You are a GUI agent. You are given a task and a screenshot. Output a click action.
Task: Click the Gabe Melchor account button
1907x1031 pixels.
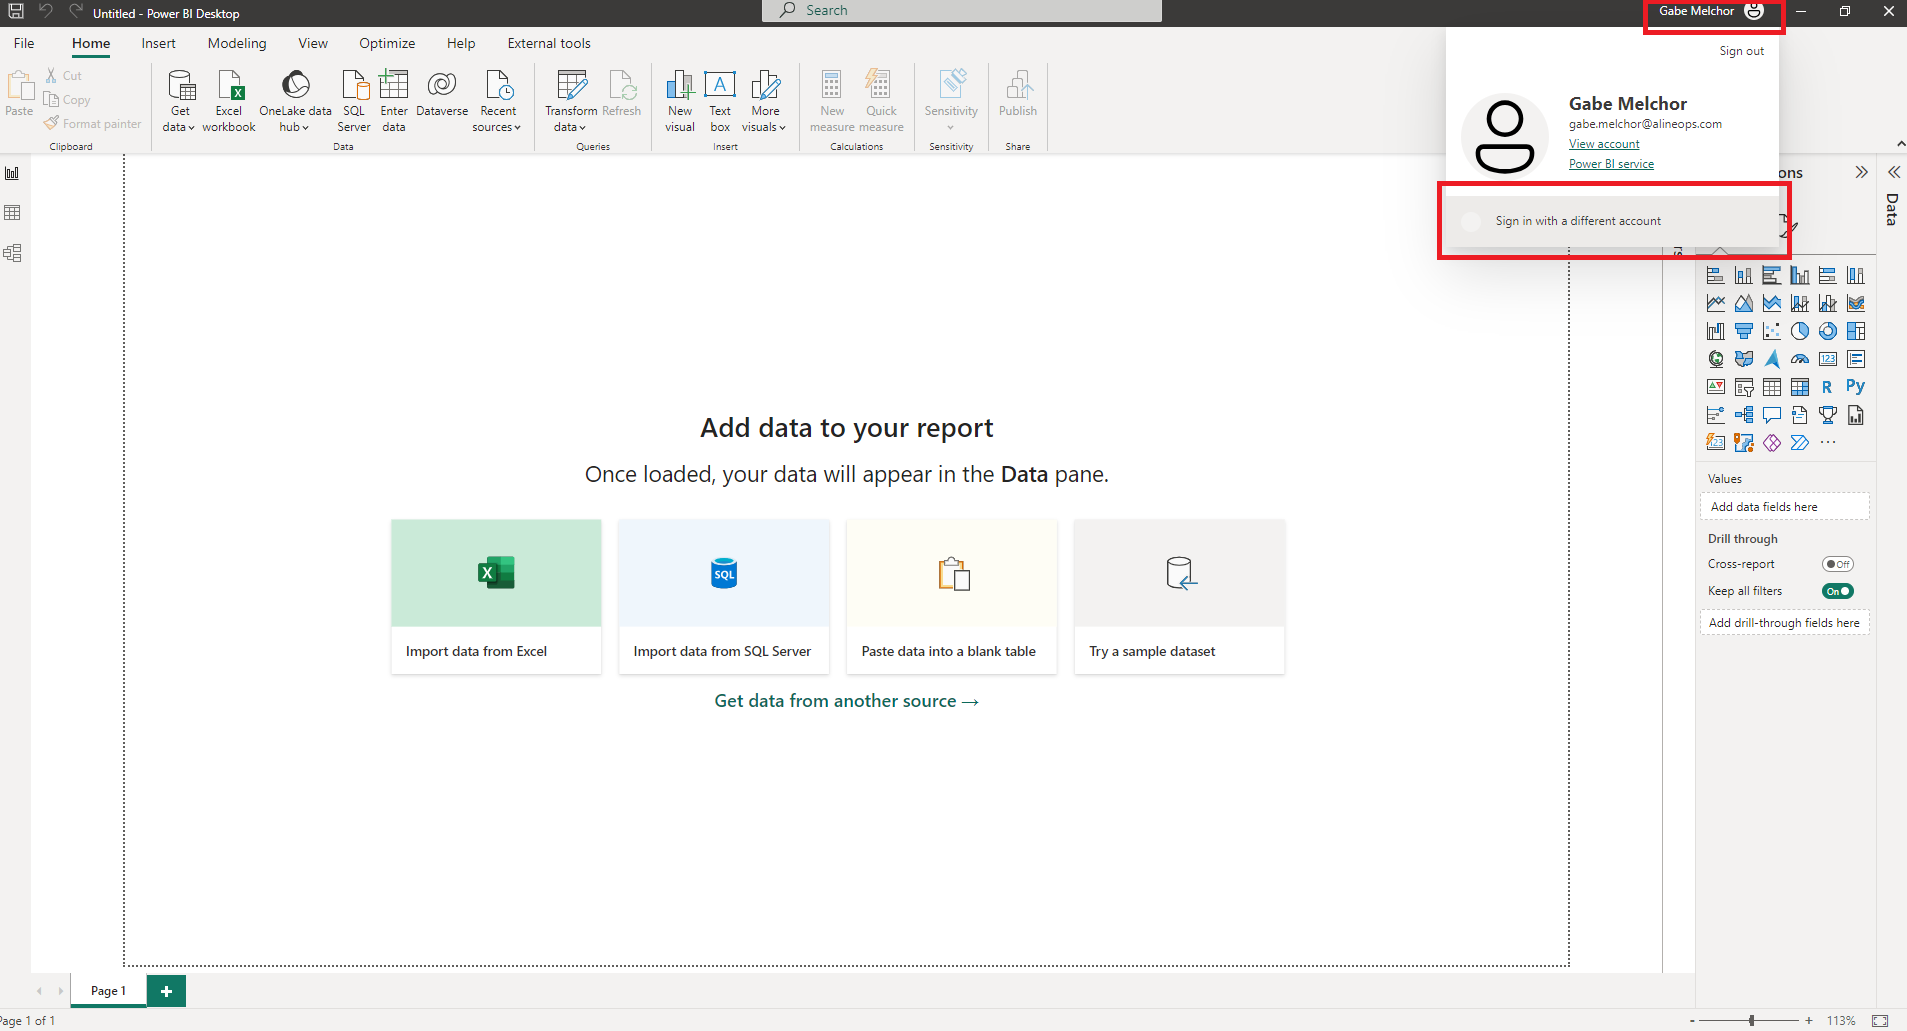click(1712, 12)
